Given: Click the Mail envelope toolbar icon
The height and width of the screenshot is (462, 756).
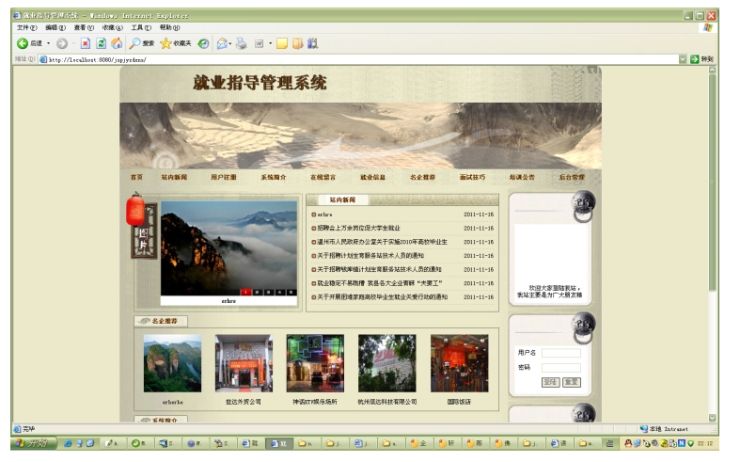Looking at the screenshot, I should 222,44.
